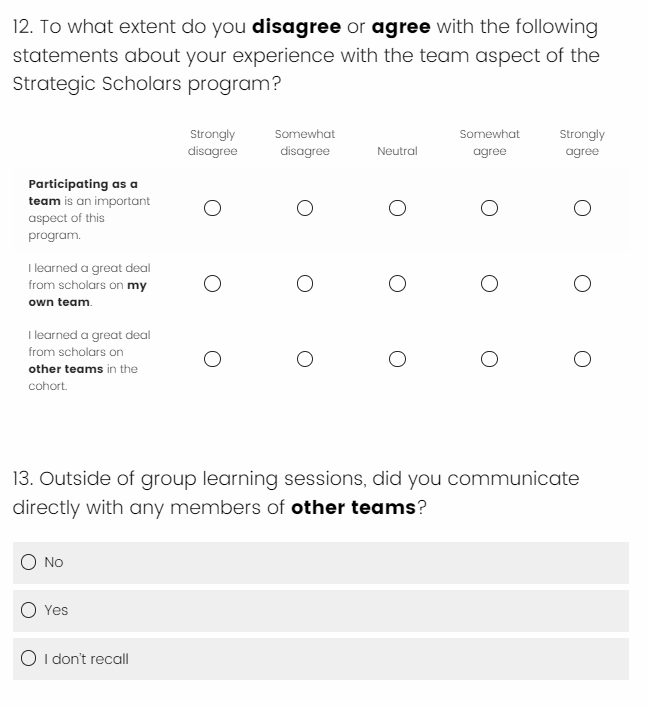Select I don't recall for question 13
The image size is (649, 707).
29,659
